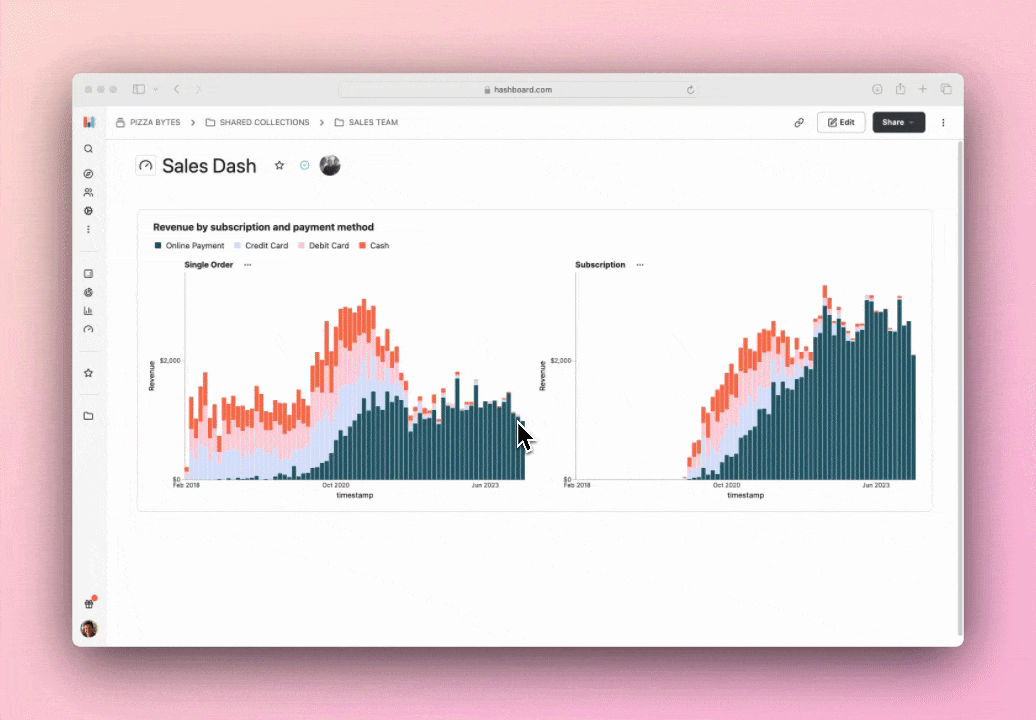Click the hashboard.com address bar

point(519,89)
